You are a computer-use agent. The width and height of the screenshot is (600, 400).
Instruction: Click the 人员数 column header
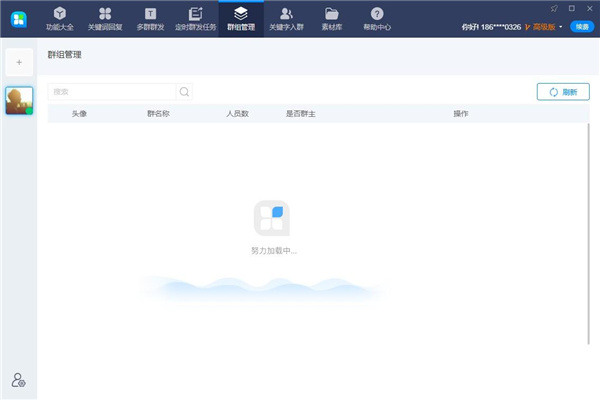237,114
